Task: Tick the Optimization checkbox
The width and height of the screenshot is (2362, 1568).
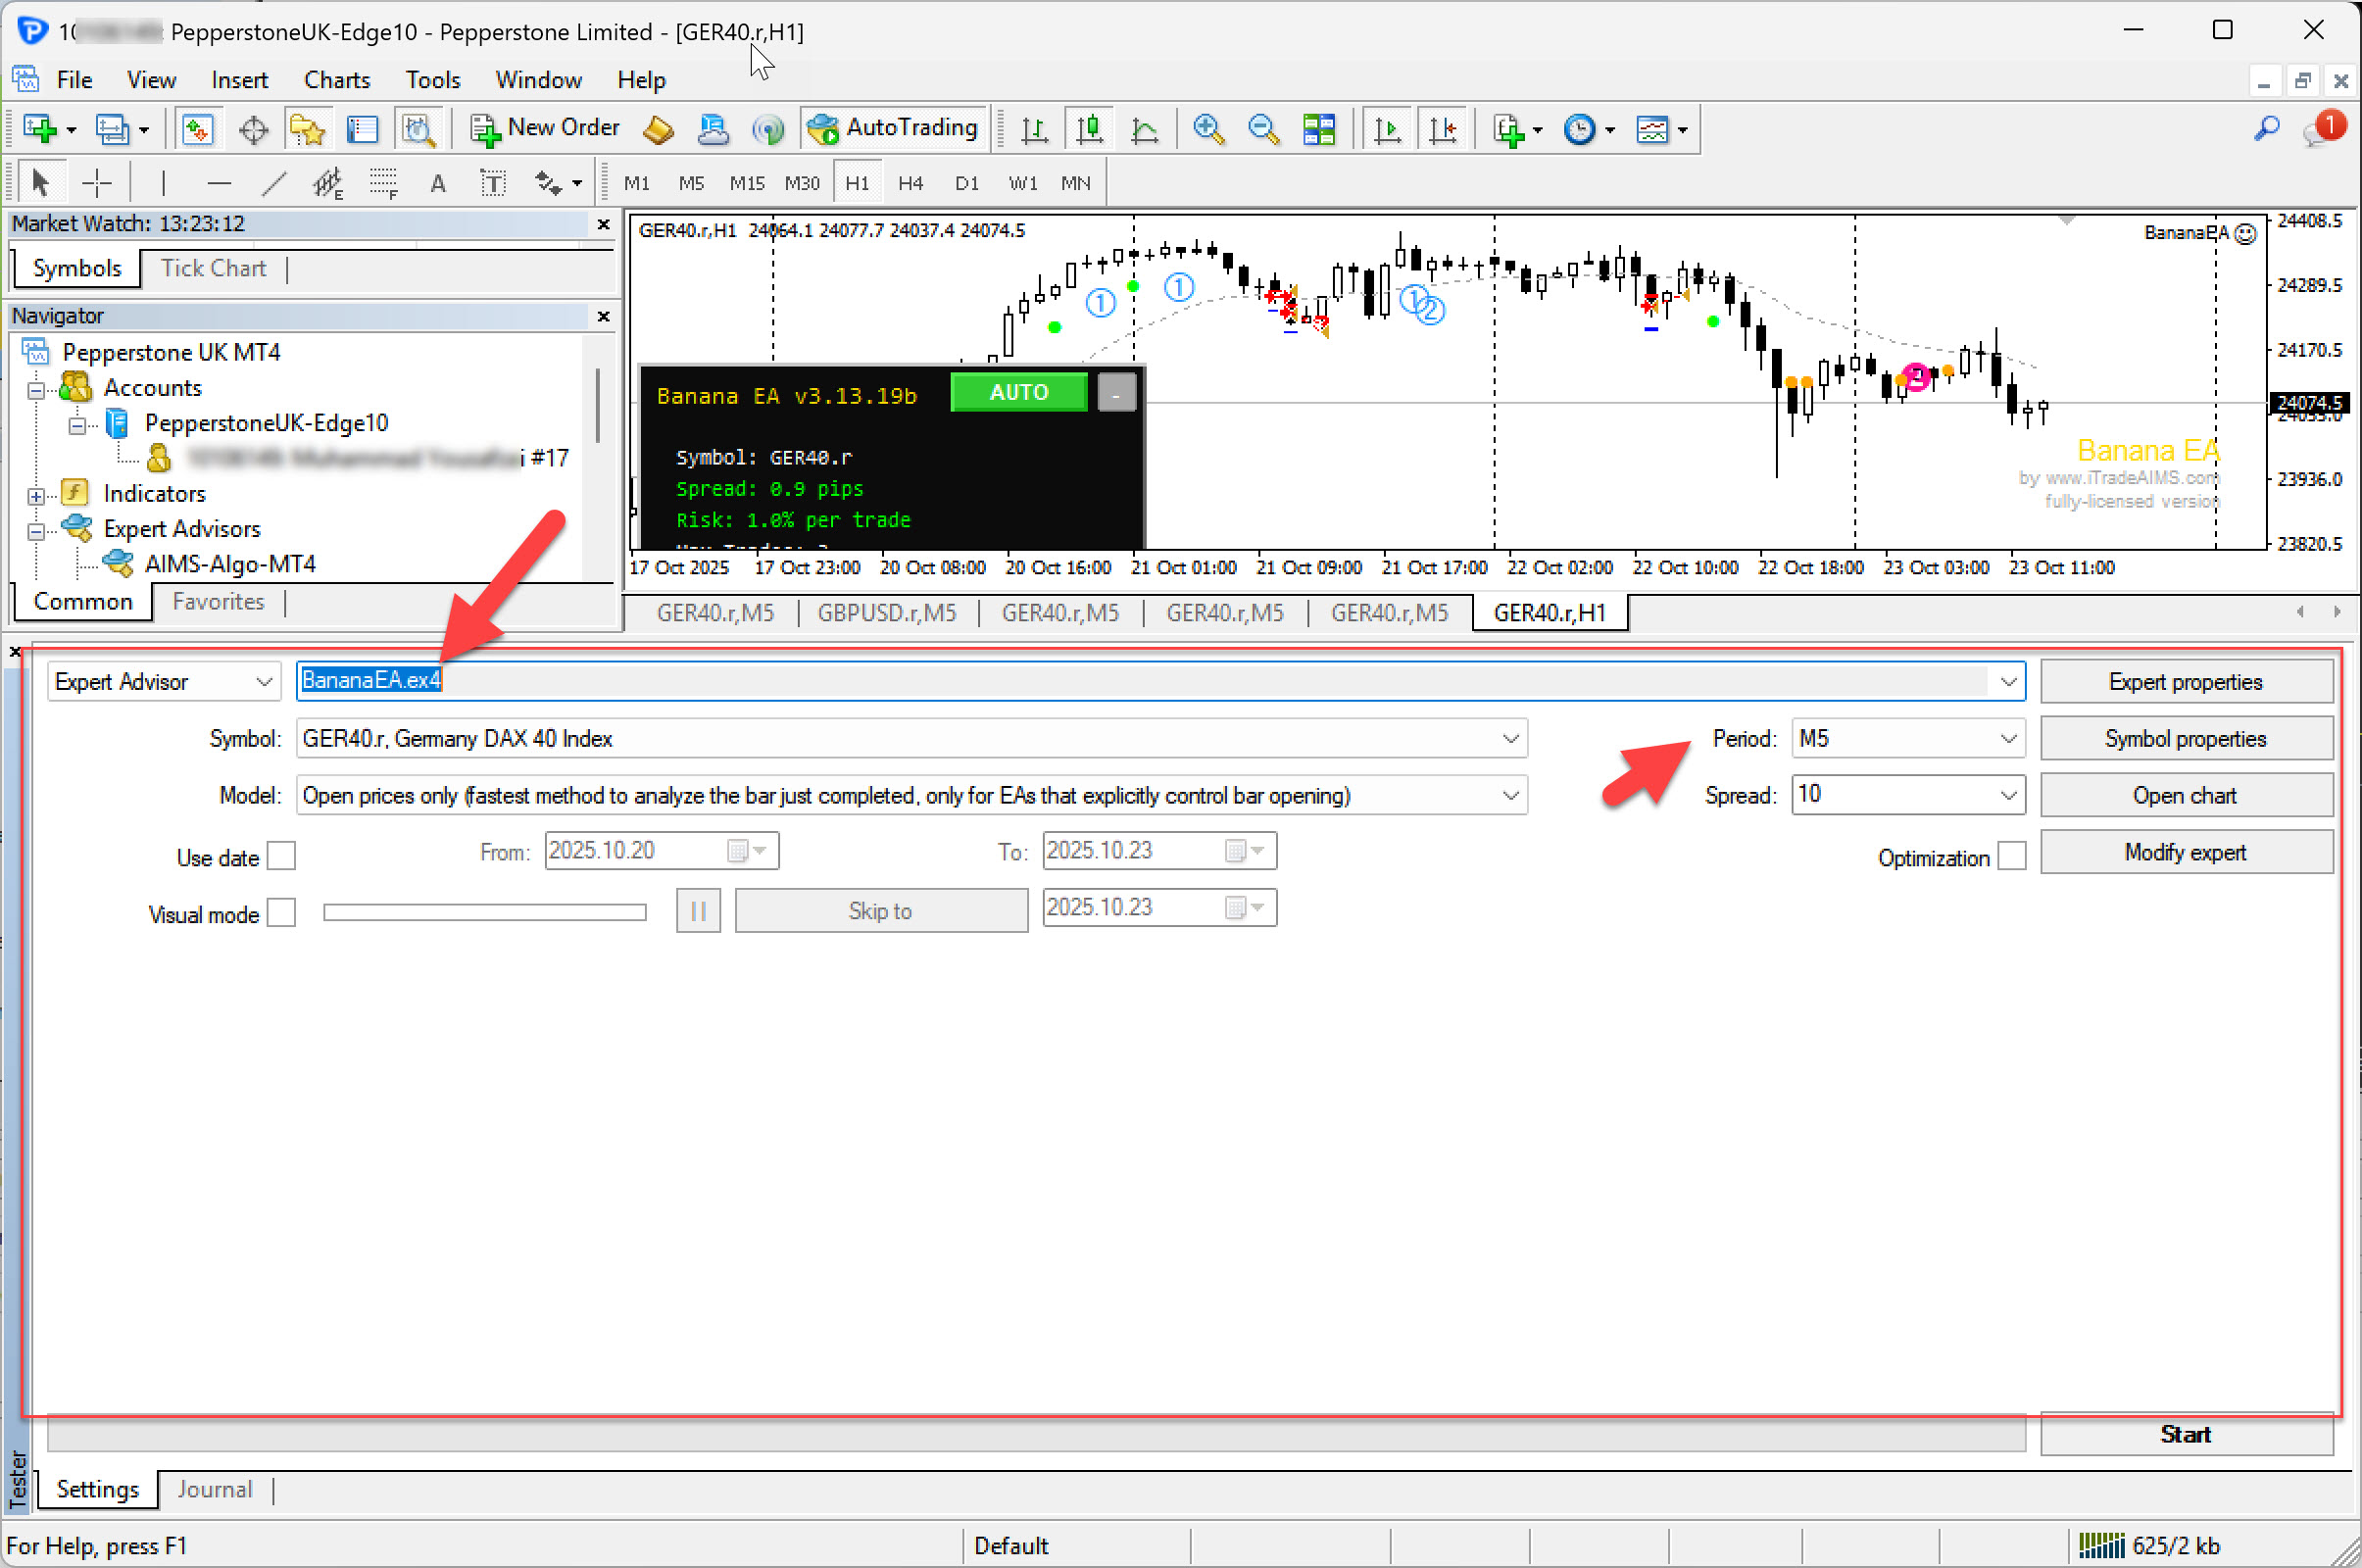Action: pyautogui.click(x=2011, y=857)
